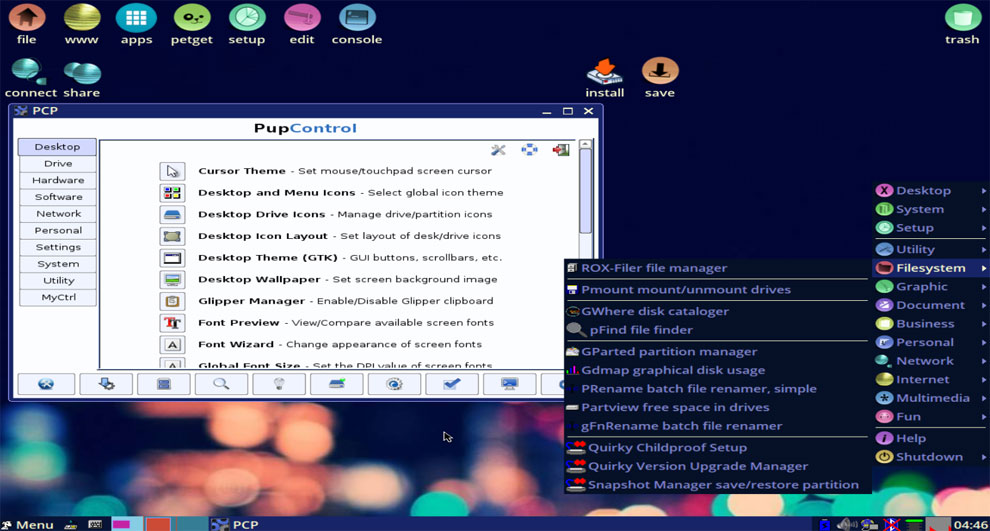The image size is (990, 531).
Task: Expand the System submenu in main menu
Action: (931, 209)
